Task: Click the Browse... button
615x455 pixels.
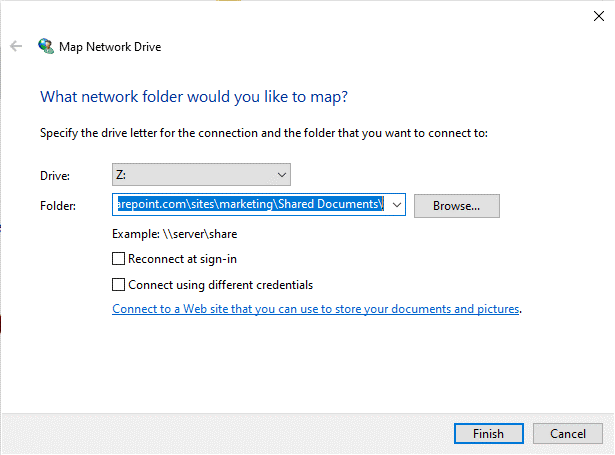Action: tap(456, 206)
